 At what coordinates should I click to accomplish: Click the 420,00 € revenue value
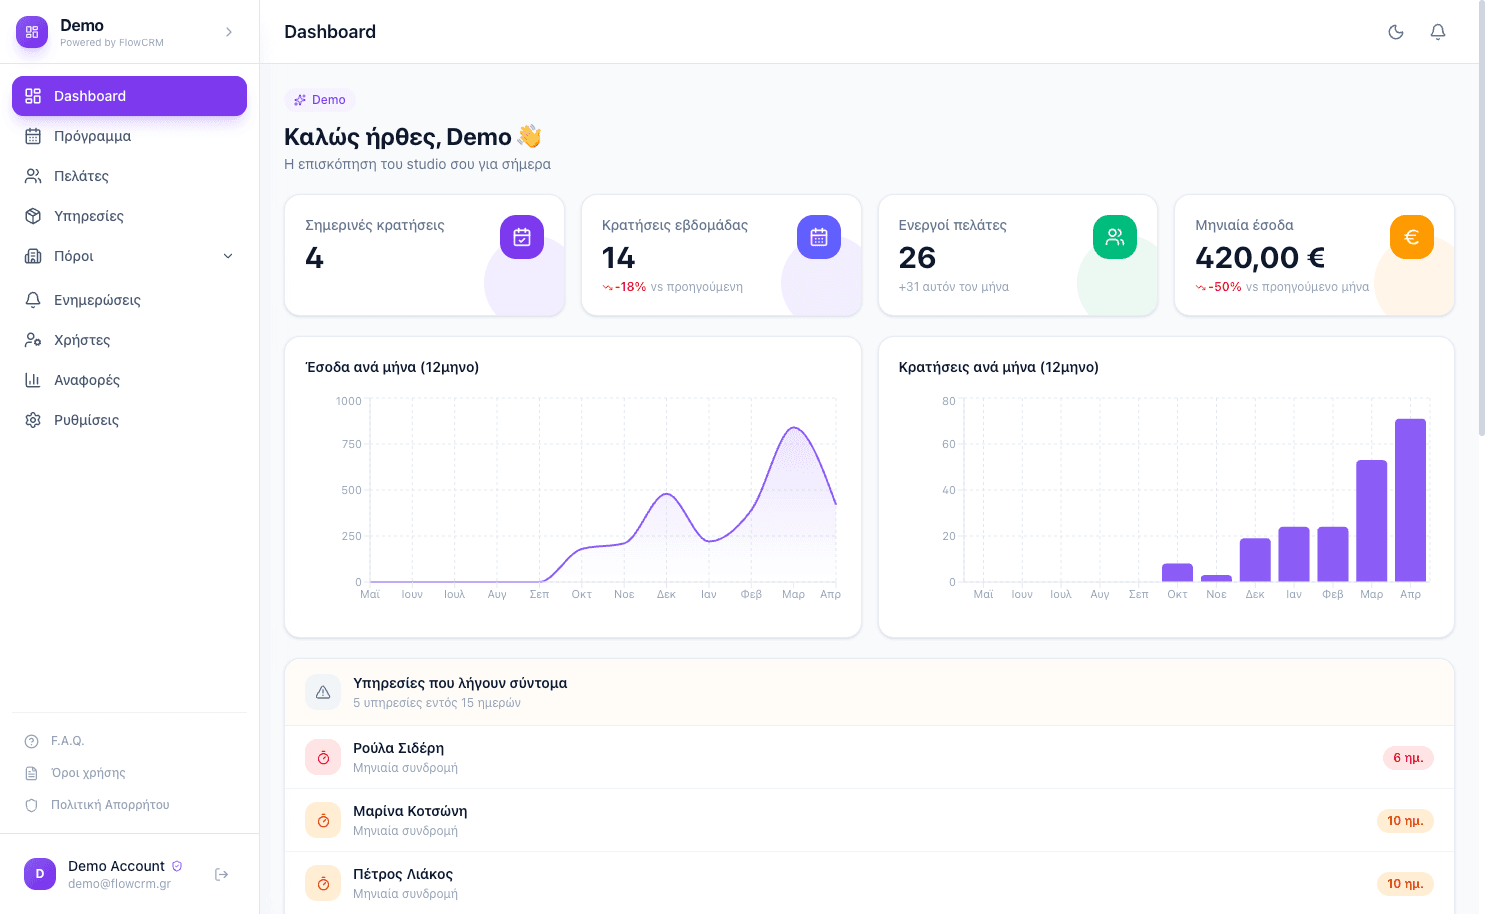coord(1260,258)
